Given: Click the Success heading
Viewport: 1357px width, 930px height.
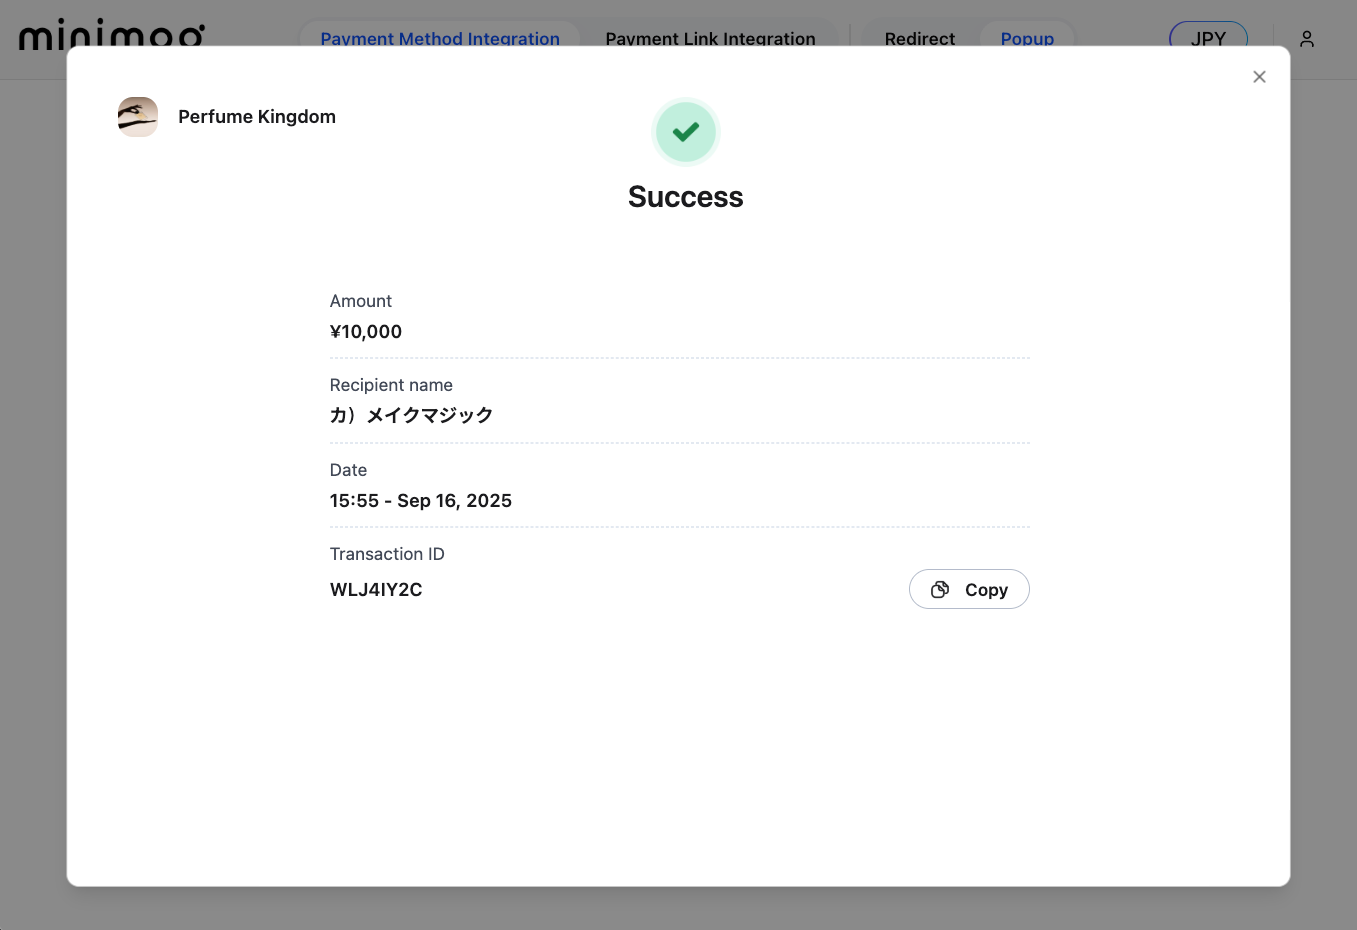Looking at the screenshot, I should point(685,197).
